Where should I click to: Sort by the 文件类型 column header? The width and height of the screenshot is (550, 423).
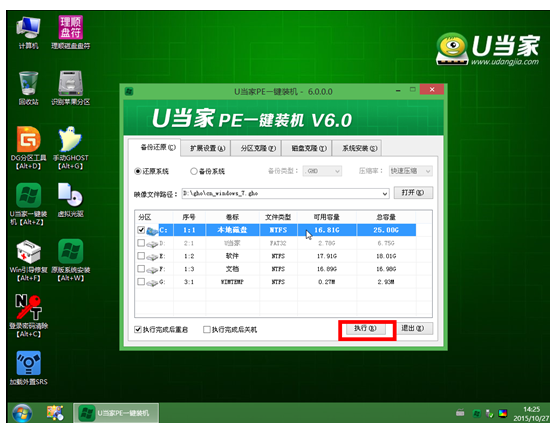click(x=278, y=217)
